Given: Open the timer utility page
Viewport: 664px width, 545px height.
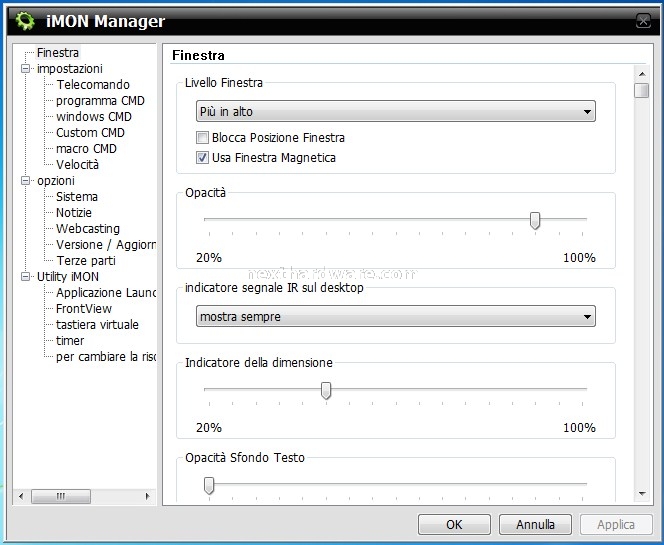Looking at the screenshot, I should 70,340.
